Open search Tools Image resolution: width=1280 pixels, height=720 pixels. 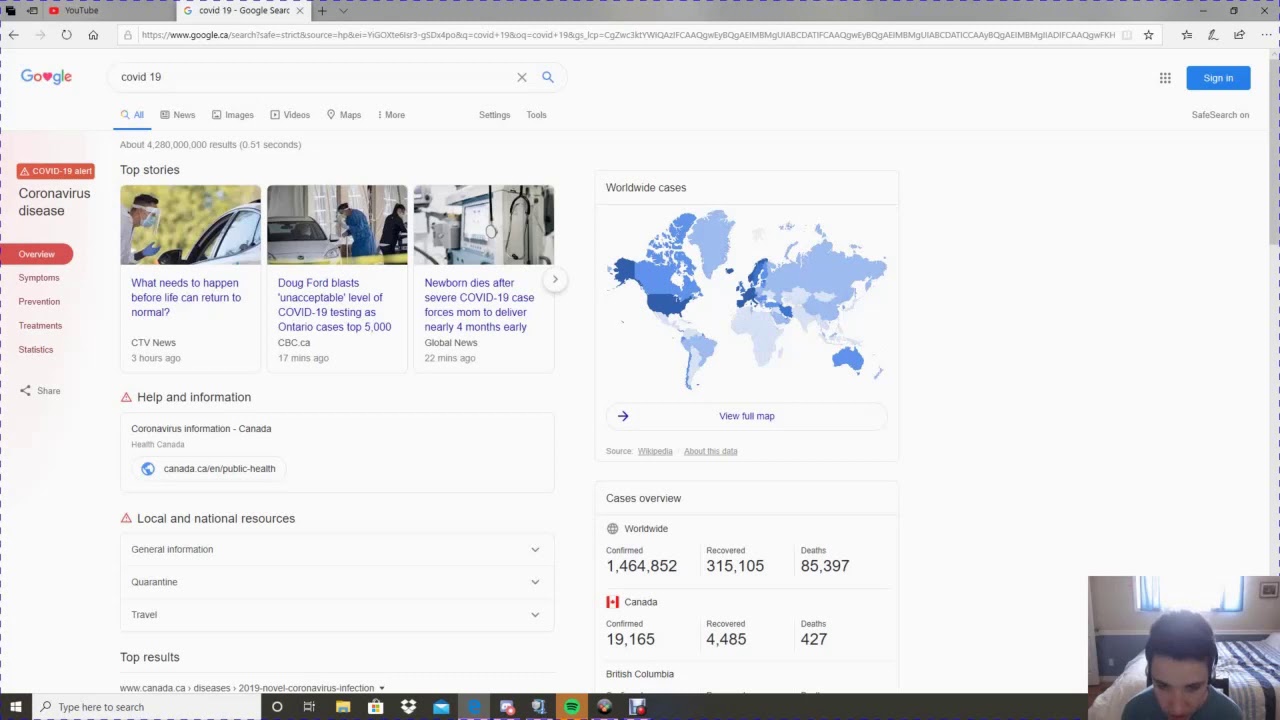[536, 115]
